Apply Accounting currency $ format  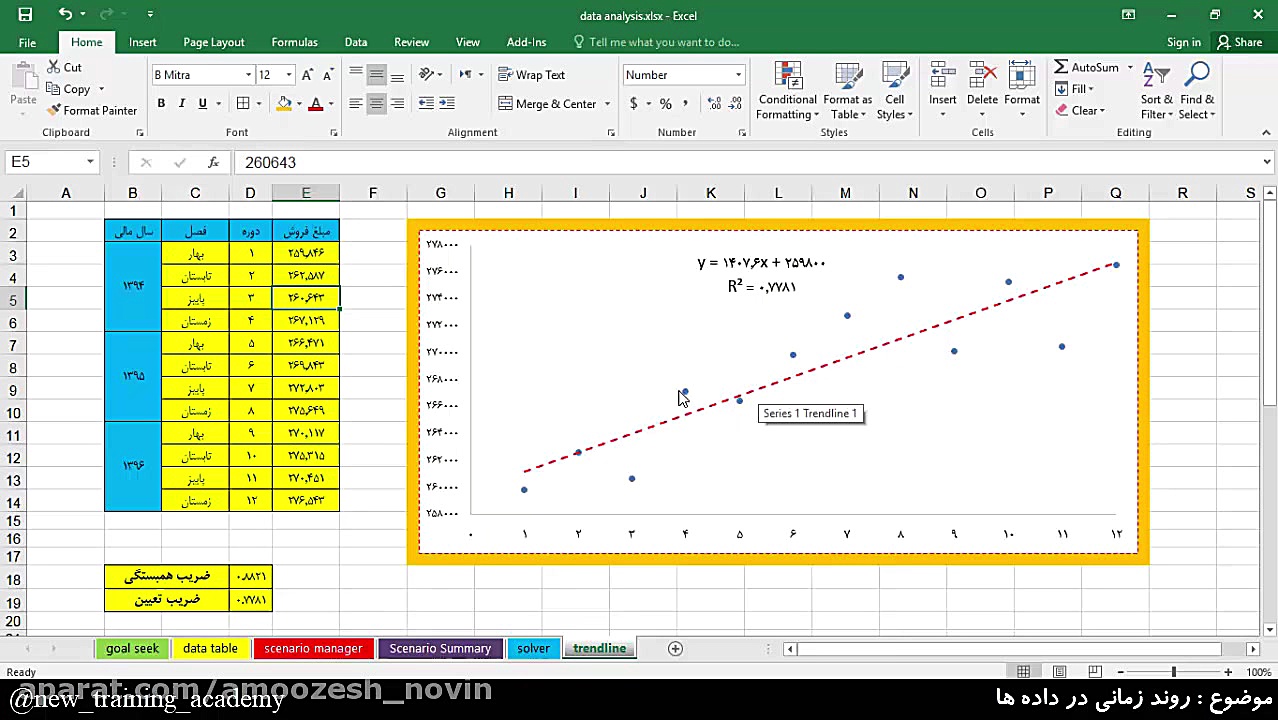[633, 104]
